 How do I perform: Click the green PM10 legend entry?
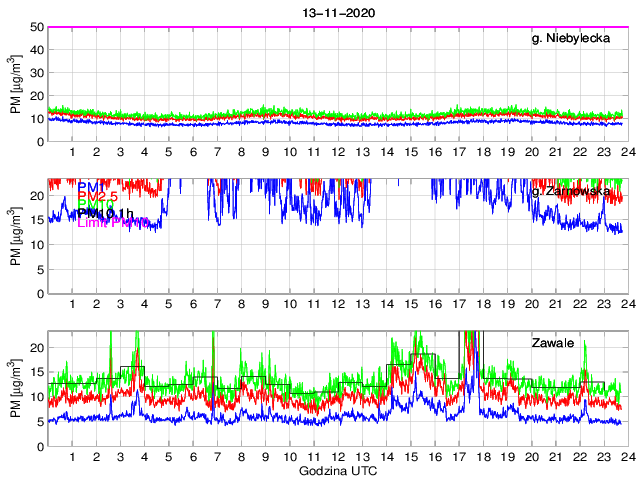tap(96, 205)
